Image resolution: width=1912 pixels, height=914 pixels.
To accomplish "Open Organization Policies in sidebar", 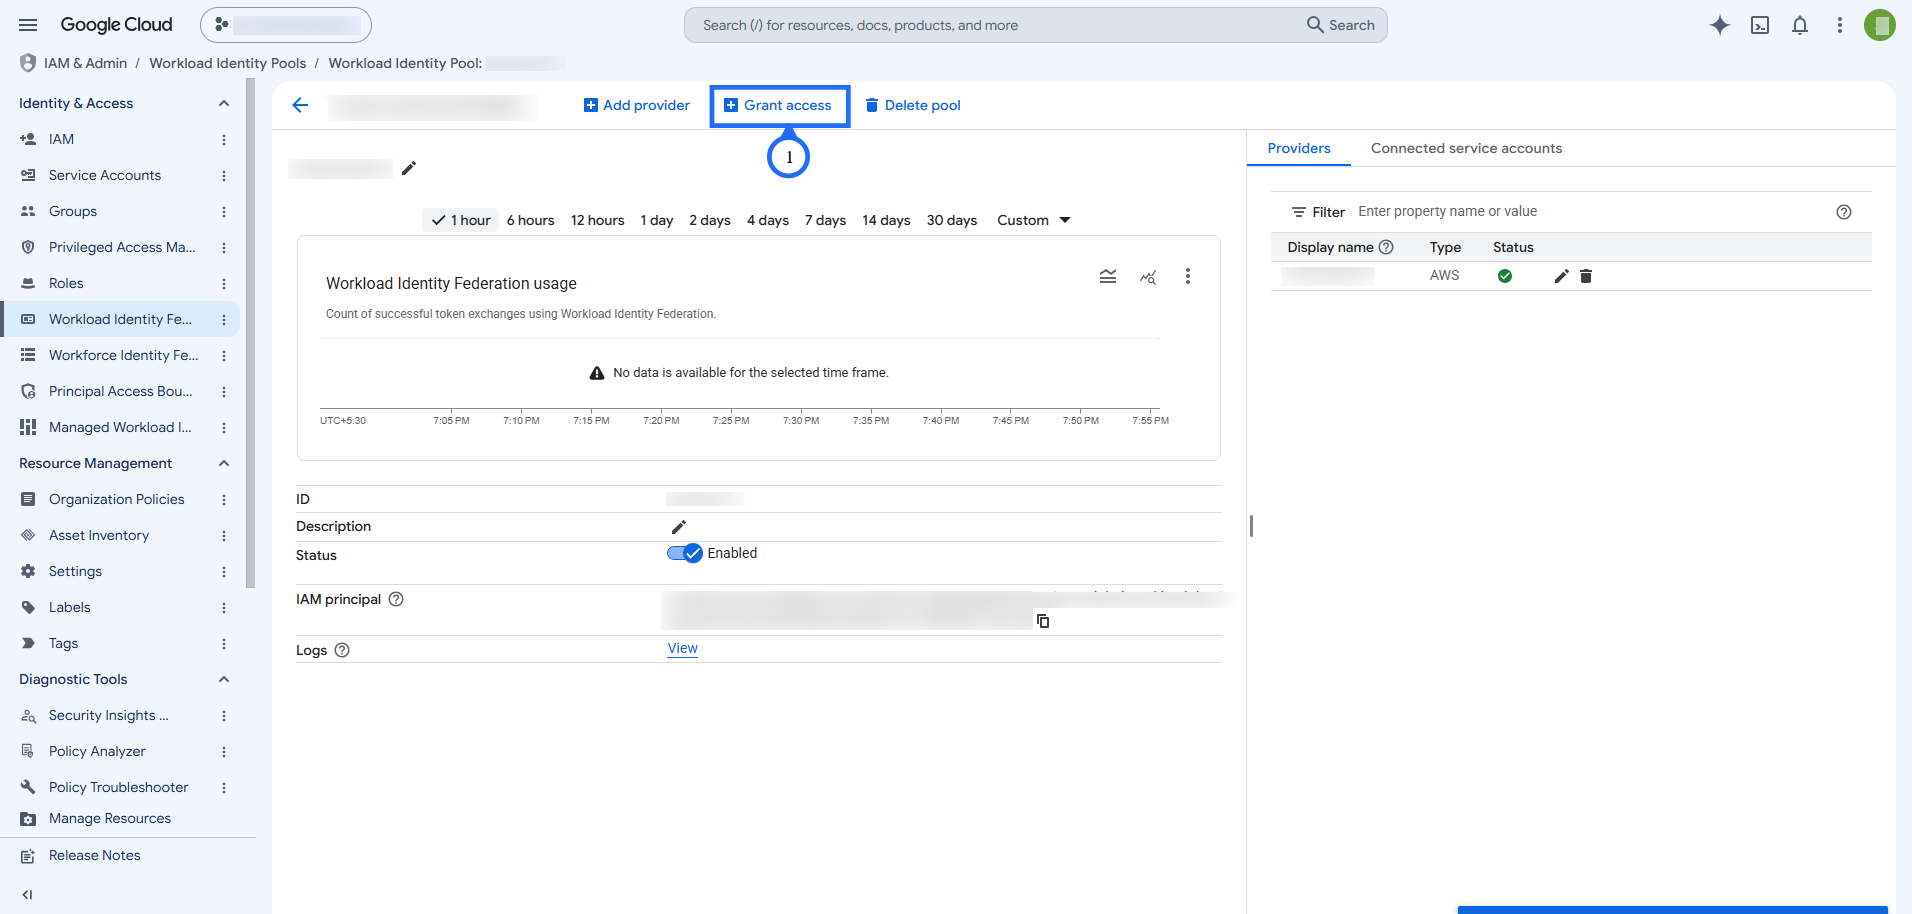I will click(x=117, y=500).
